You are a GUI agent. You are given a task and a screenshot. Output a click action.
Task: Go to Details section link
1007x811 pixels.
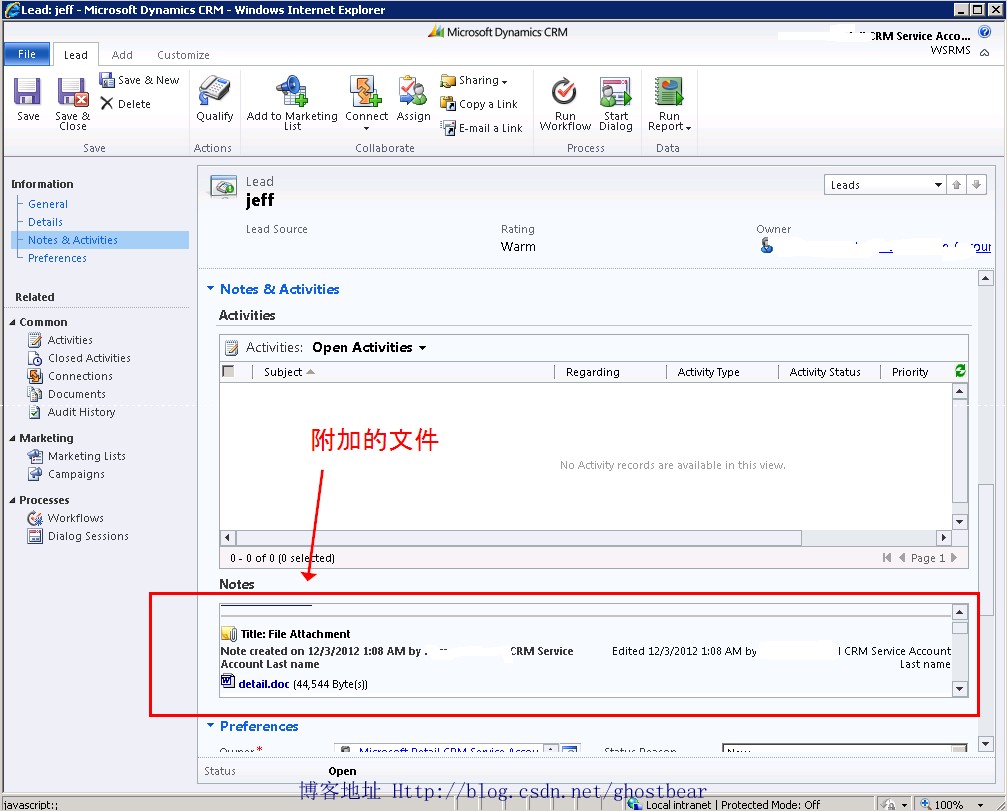click(x=45, y=222)
